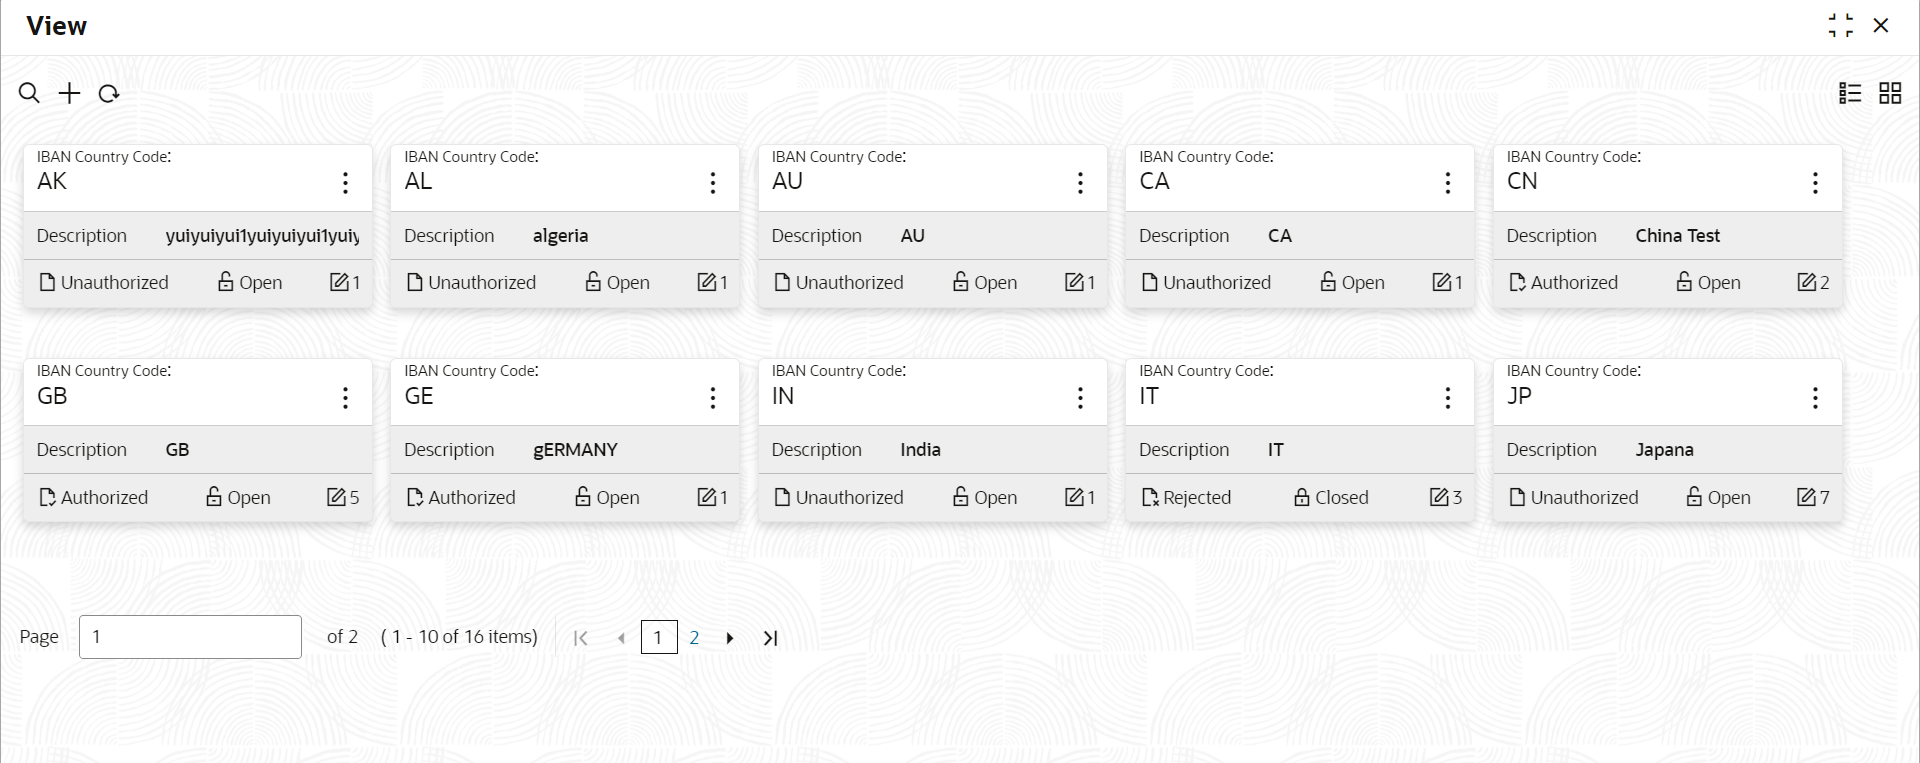This screenshot has width=1920, height=763.
Task: Open the CN card three-dot menu
Action: coord(1815,182)
